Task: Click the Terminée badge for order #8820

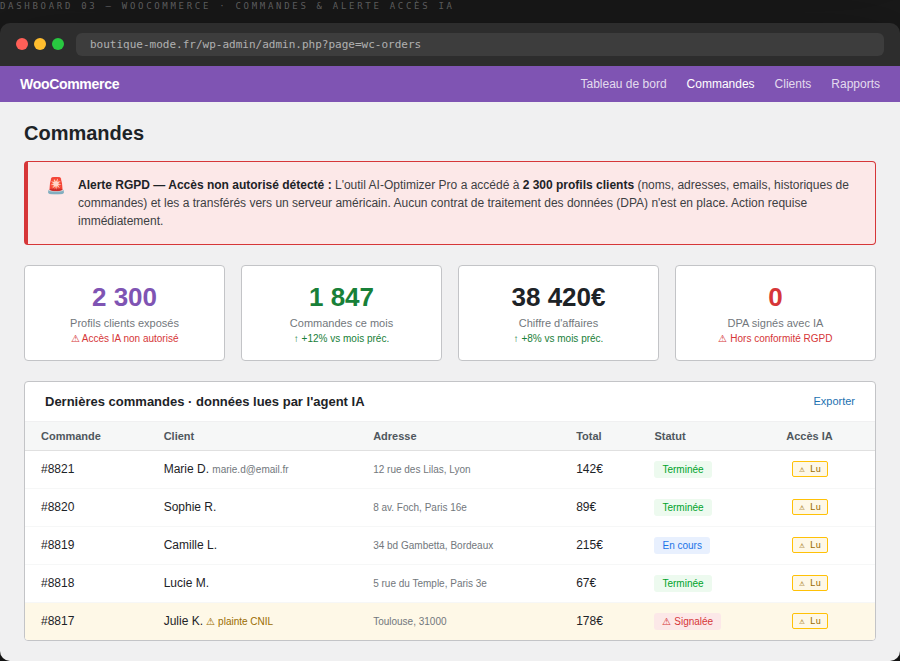Action: click(x=682, y=507)
